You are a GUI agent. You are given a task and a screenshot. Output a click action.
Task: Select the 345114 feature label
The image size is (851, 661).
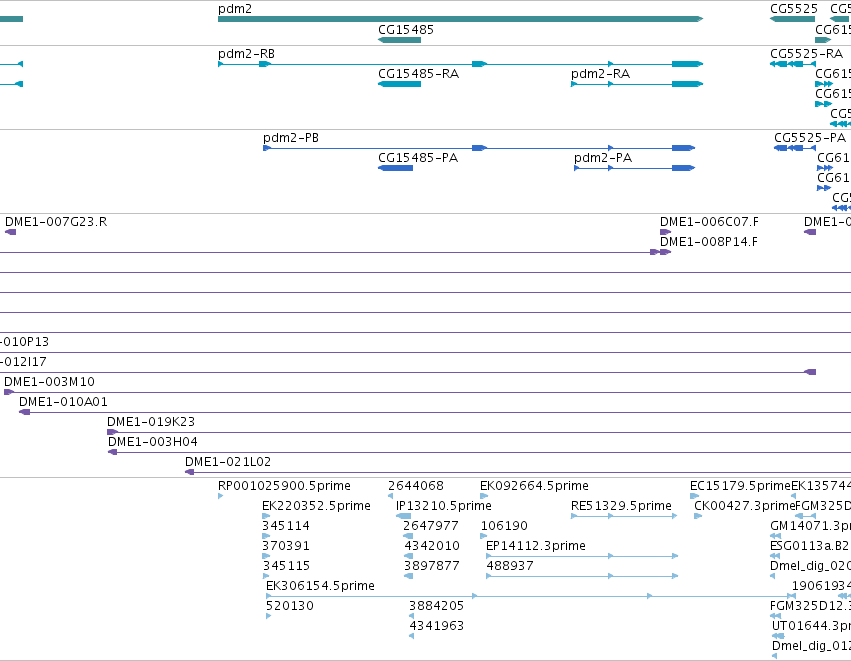pyautogui.click(x=286, y=526)
